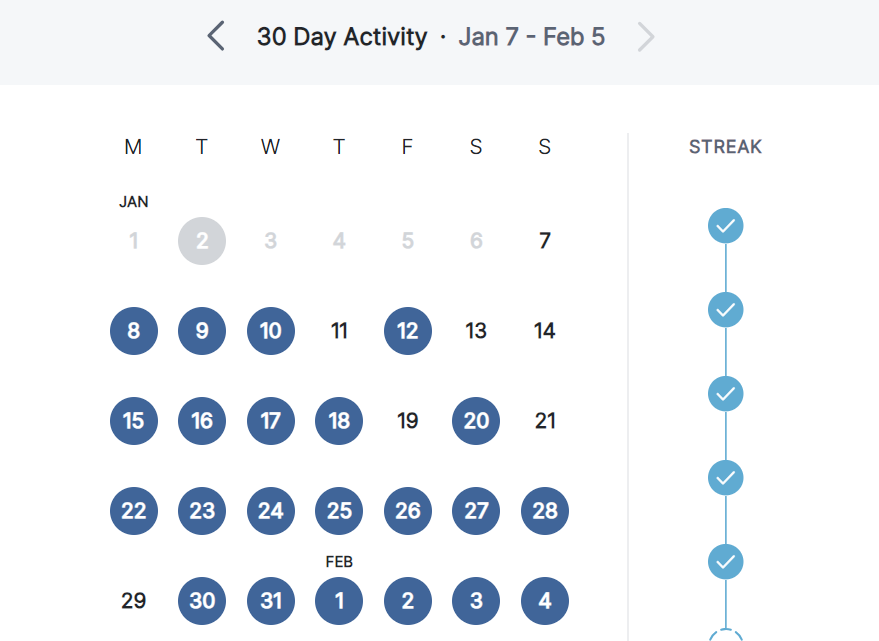Click the second streak checkmark icon
This screenshot has height=641, width=879.
tap(725, 310)
